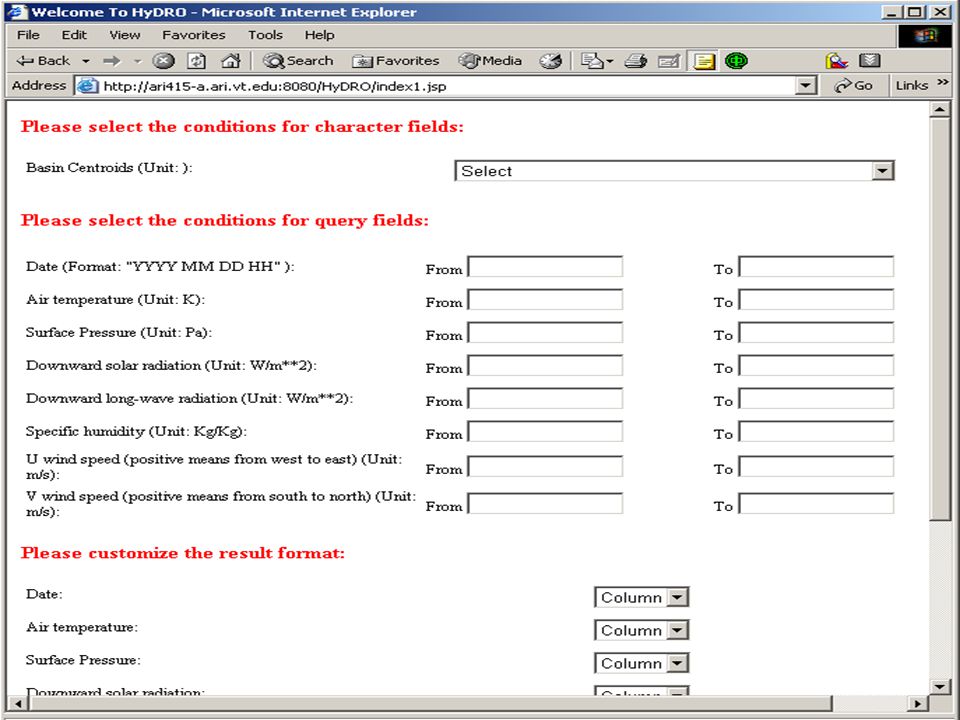
Task: Open the Basin Centroids Select dropdown
Action: click(x=674, y=171)
